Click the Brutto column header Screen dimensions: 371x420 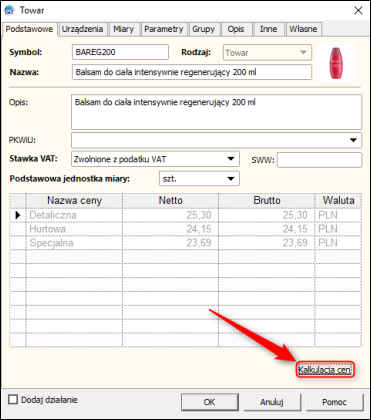[267, 200]
